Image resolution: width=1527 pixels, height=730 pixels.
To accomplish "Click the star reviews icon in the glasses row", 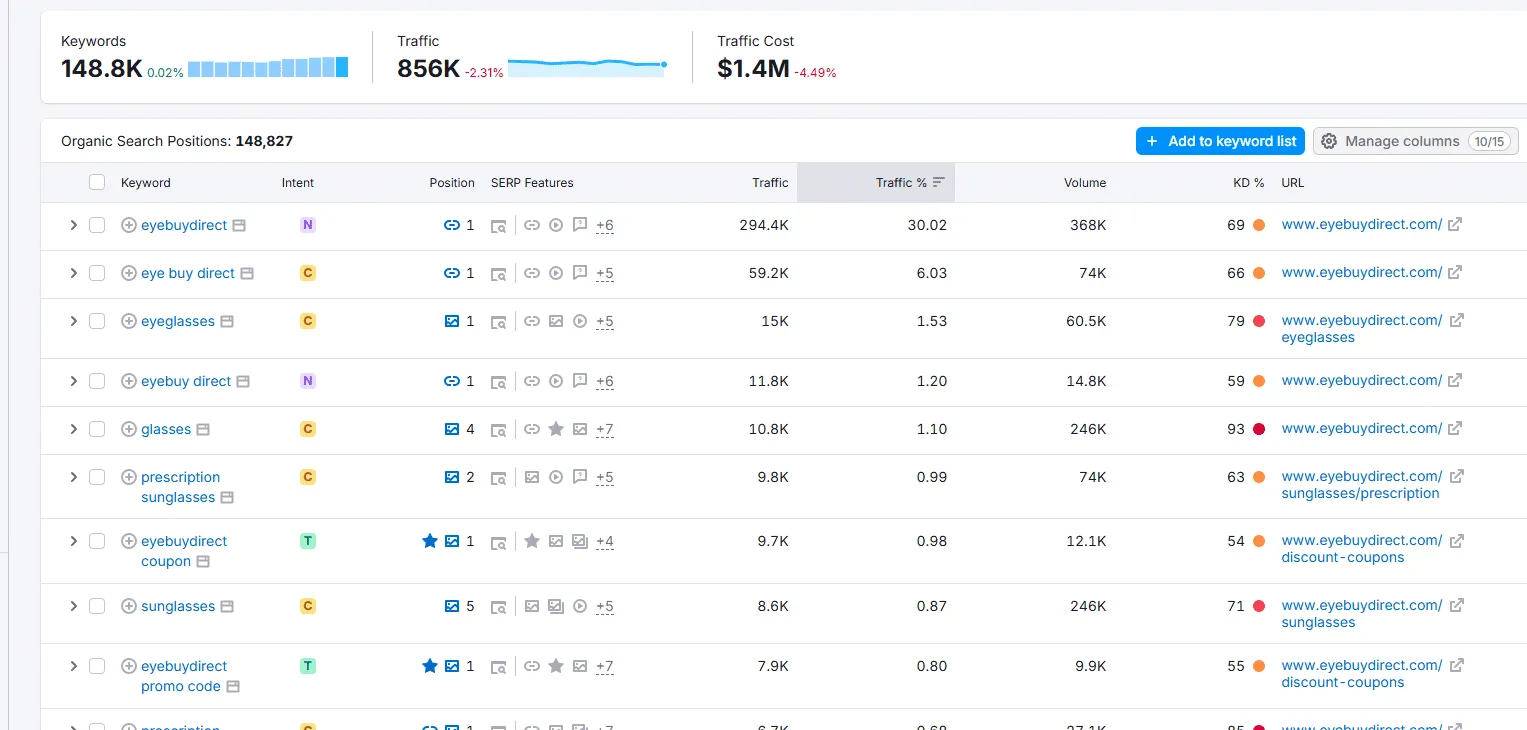I will 556,429.
